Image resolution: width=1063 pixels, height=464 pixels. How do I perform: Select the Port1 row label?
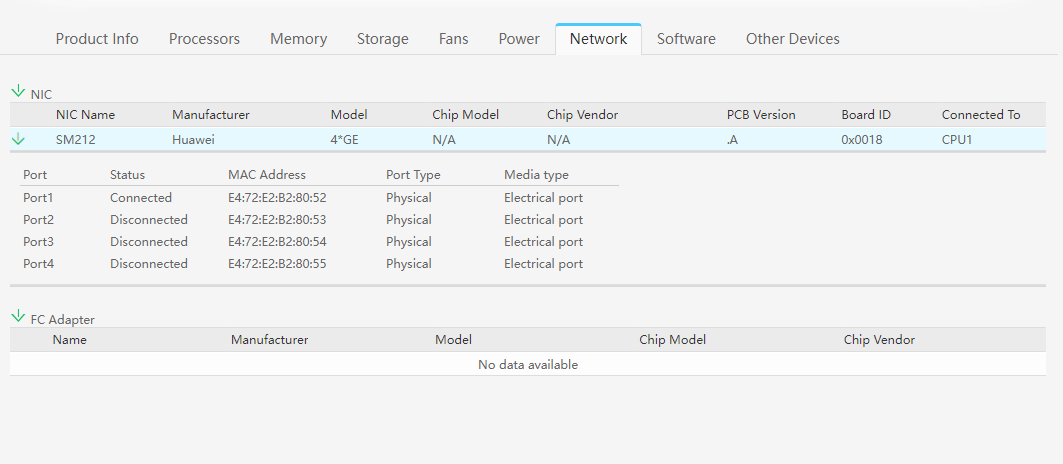[x=38, y=198]
